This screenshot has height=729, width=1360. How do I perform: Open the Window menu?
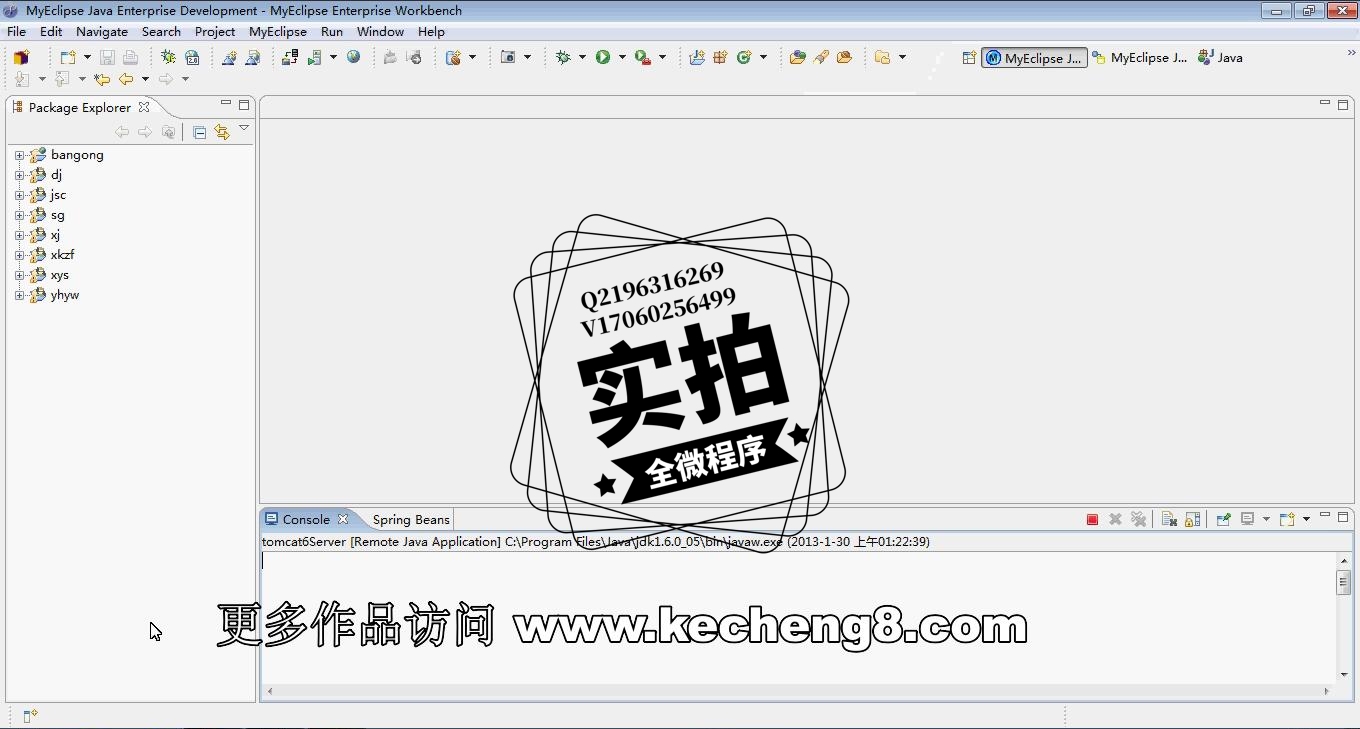click(x=380, y=31)
